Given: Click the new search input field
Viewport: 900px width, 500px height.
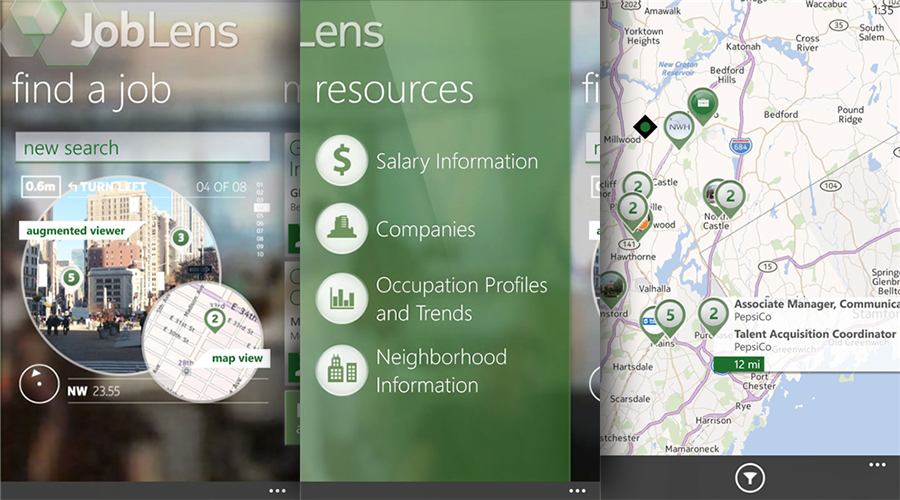Looking at the screenshot, I should coord(142,148).
